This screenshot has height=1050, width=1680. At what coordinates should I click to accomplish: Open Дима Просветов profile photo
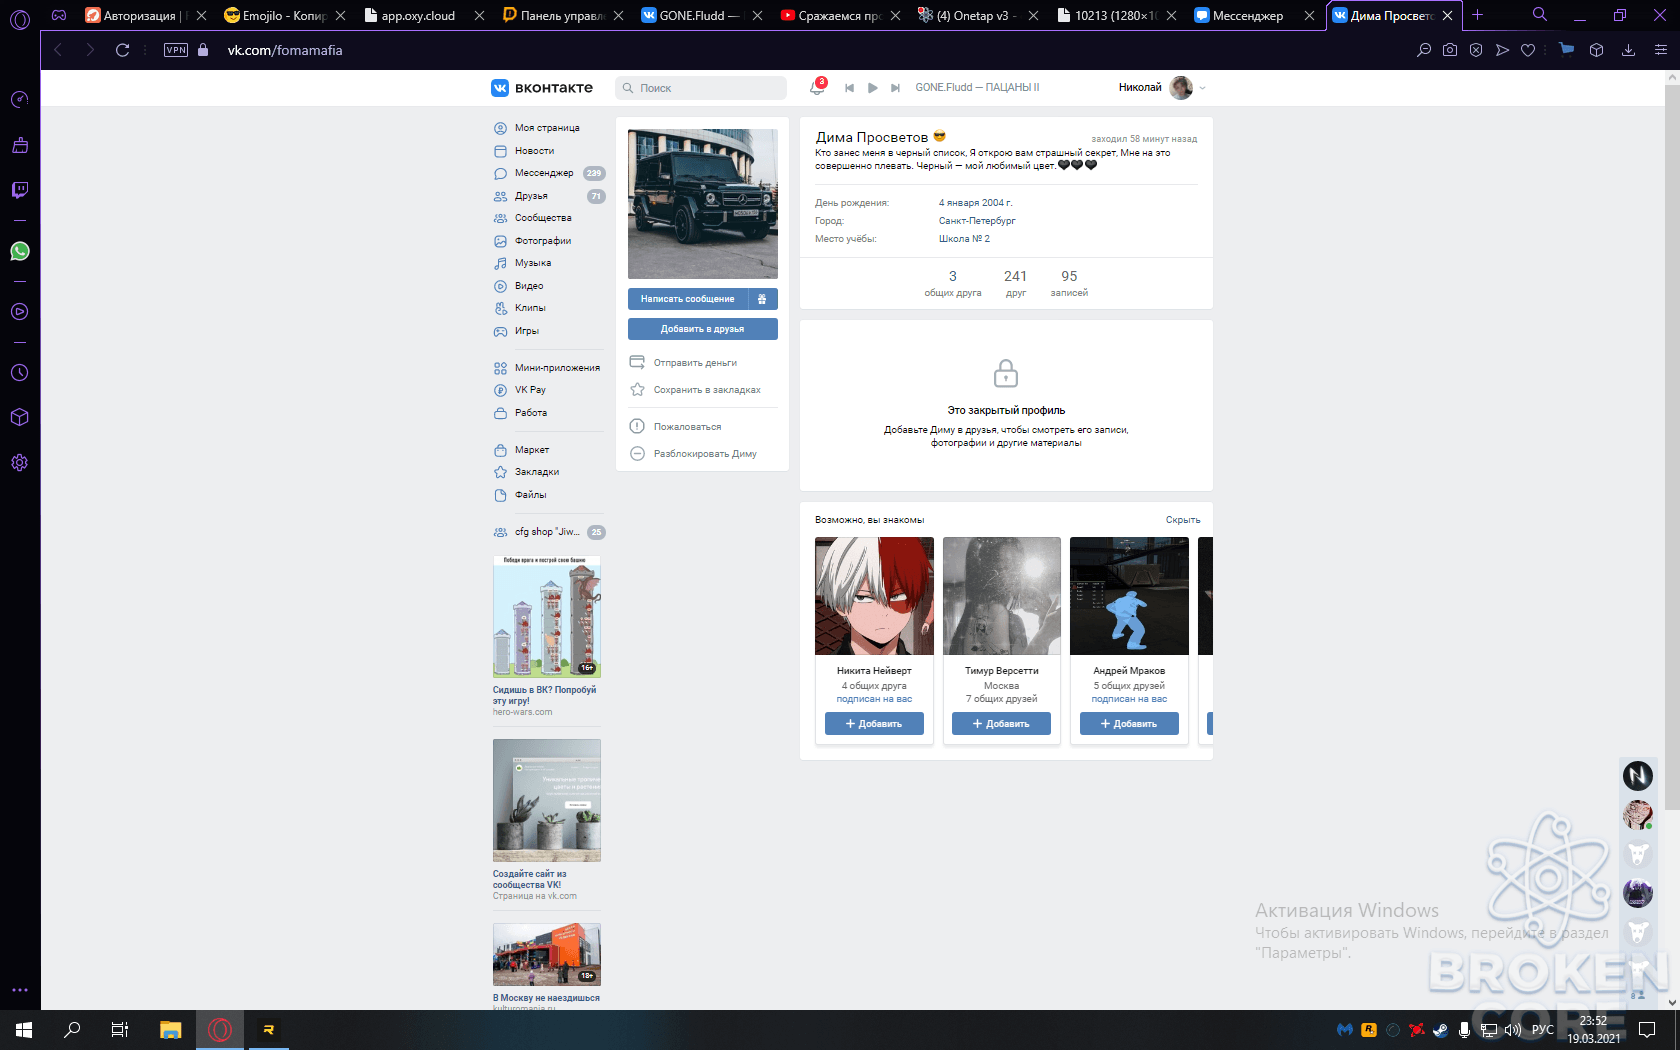point(702,204)
